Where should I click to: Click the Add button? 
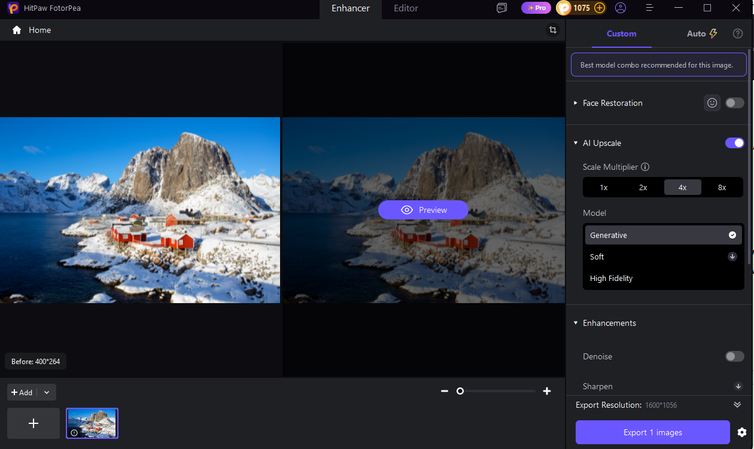tap(22, 392)
